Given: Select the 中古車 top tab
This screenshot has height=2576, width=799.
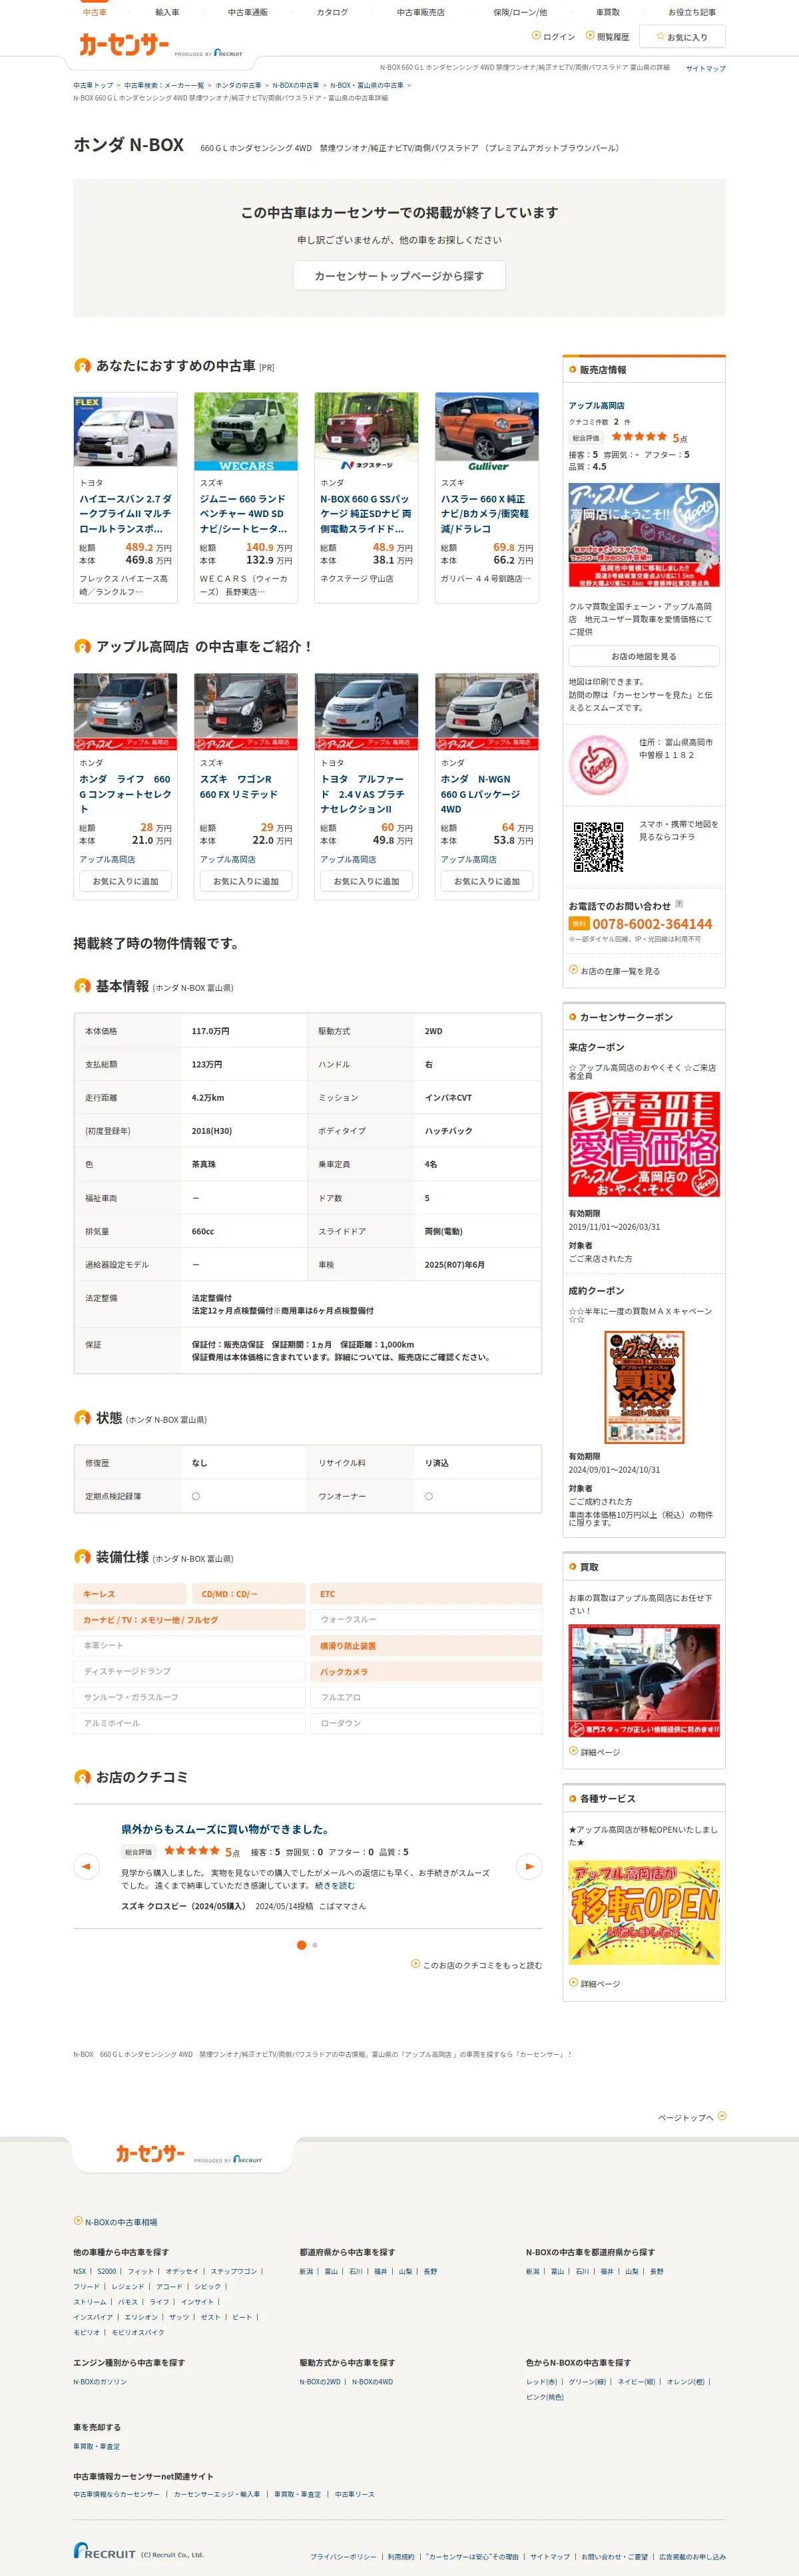Looking at the screenshot, I should coord(95,12).
